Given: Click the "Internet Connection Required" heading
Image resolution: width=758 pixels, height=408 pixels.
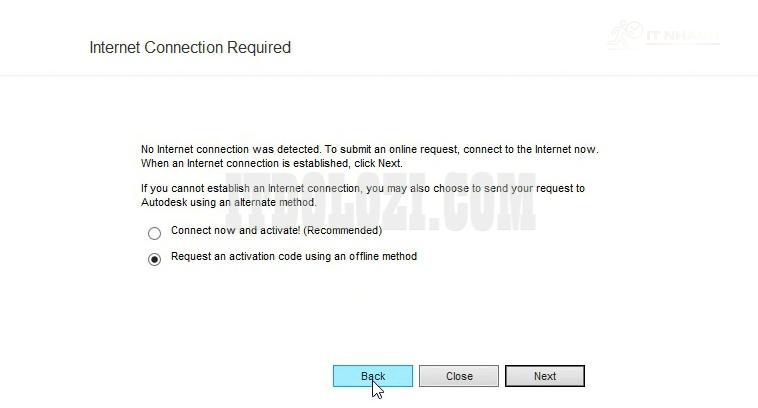Looking at the screenshot, I should click(190, 47).
